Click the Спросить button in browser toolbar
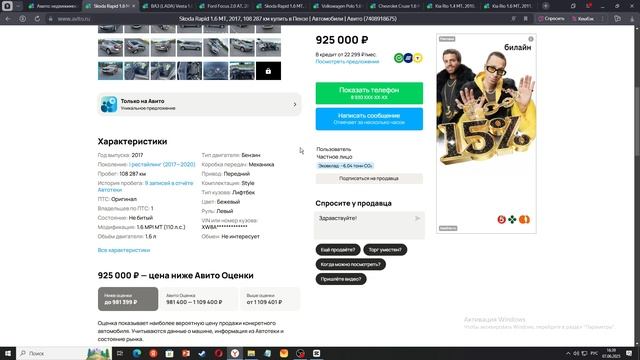 pyautogui.click(x=551, y=19)
